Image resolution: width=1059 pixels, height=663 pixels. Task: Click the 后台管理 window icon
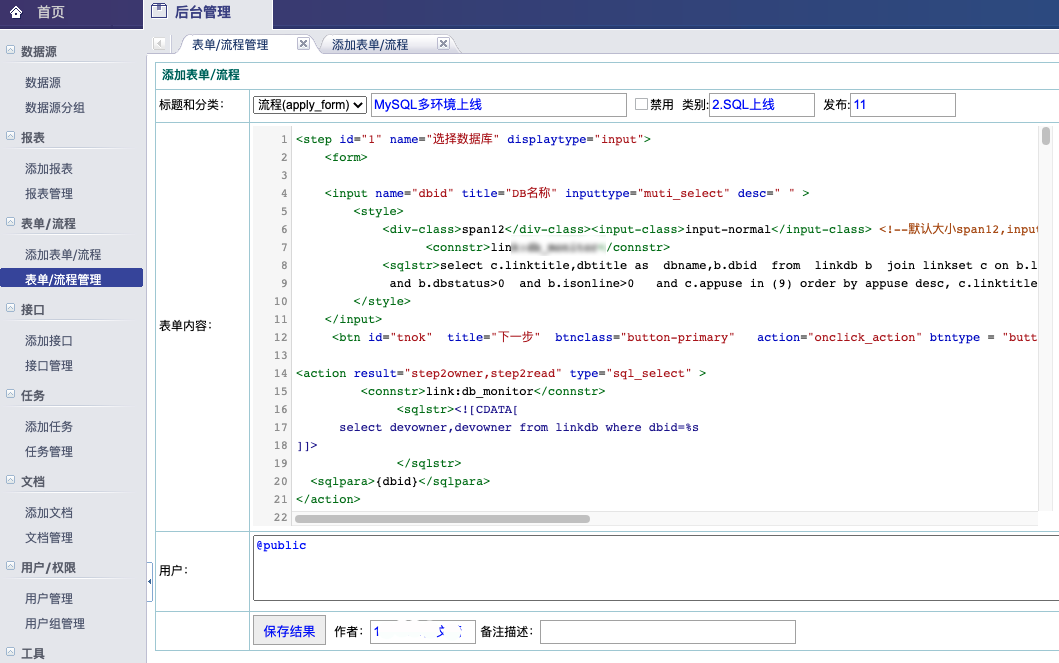[x=158, y=12]
